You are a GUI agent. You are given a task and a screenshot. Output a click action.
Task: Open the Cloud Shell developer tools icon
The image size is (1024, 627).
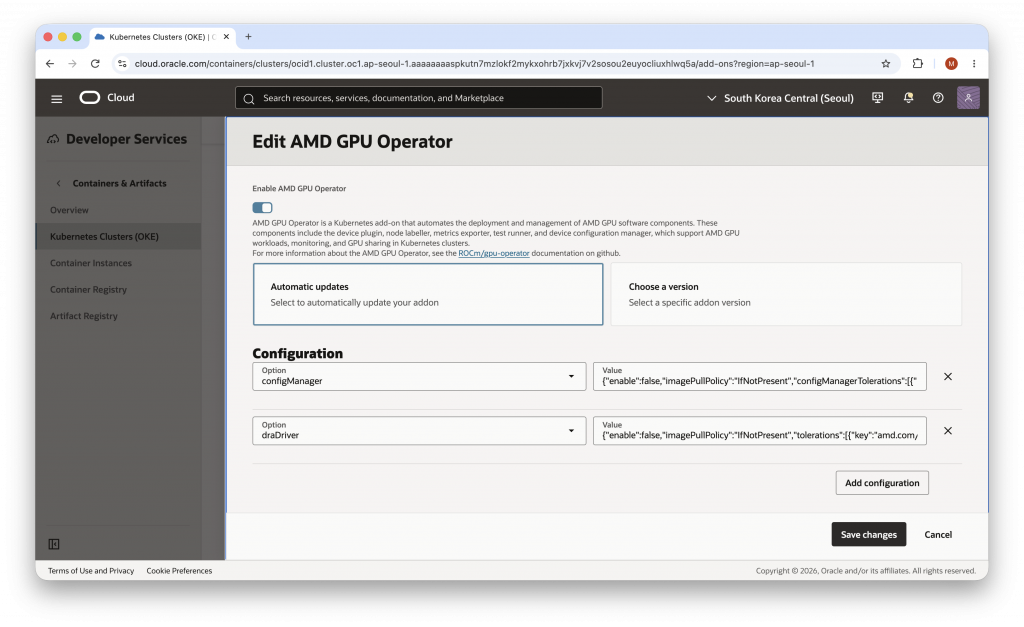[878, 97]
